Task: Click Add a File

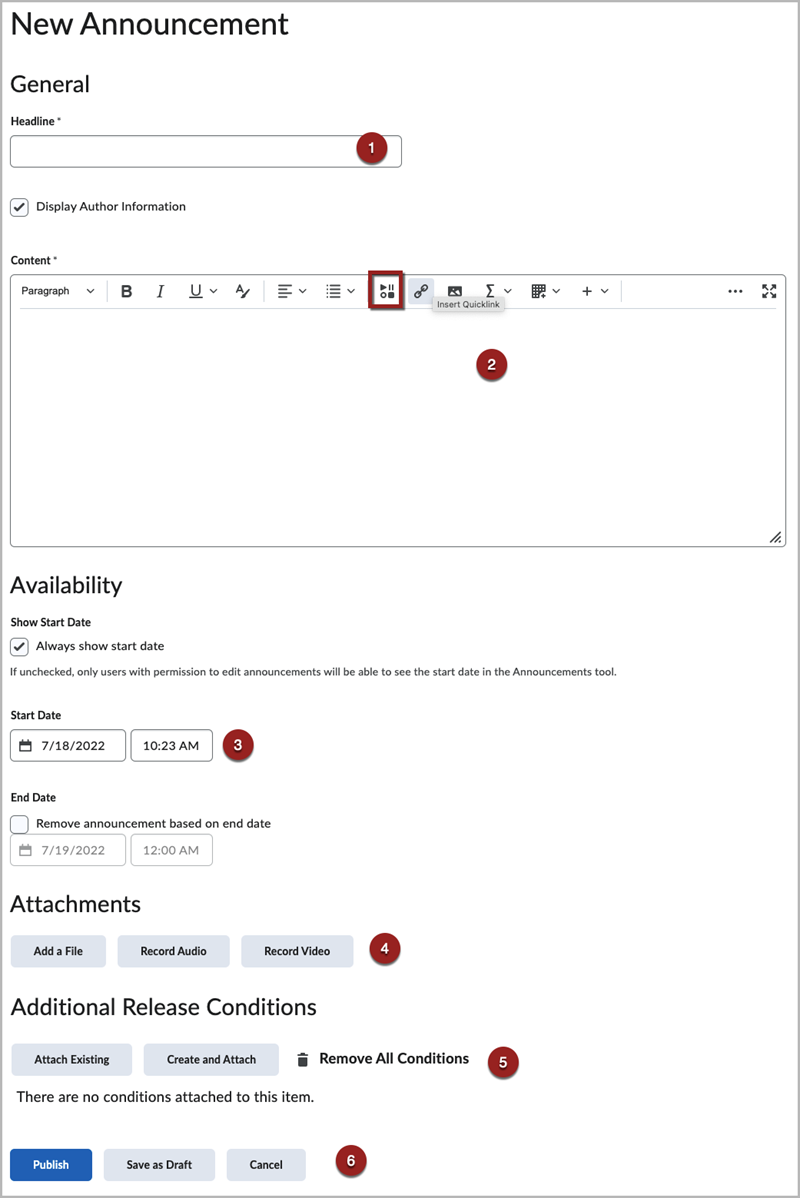Action: (x=58, y=951)
